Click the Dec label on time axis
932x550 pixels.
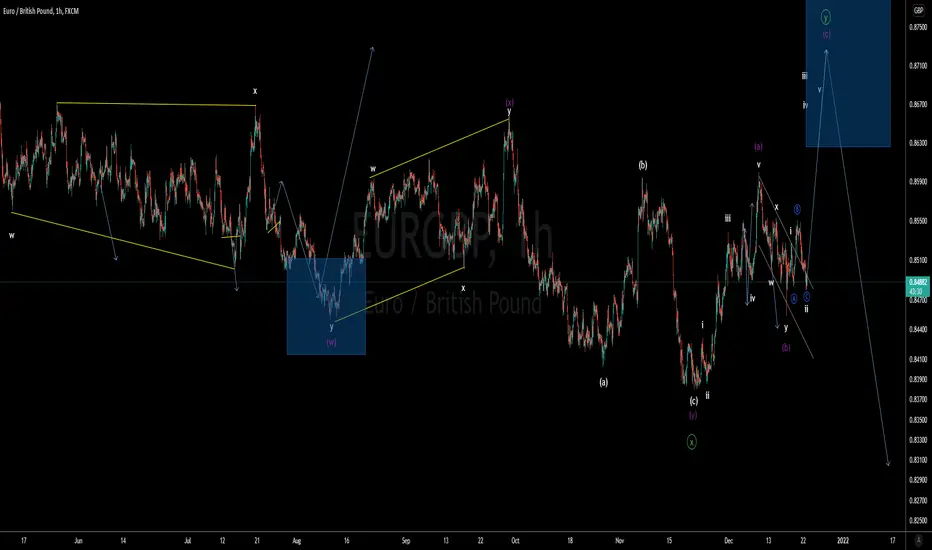(x=729, y=540)
